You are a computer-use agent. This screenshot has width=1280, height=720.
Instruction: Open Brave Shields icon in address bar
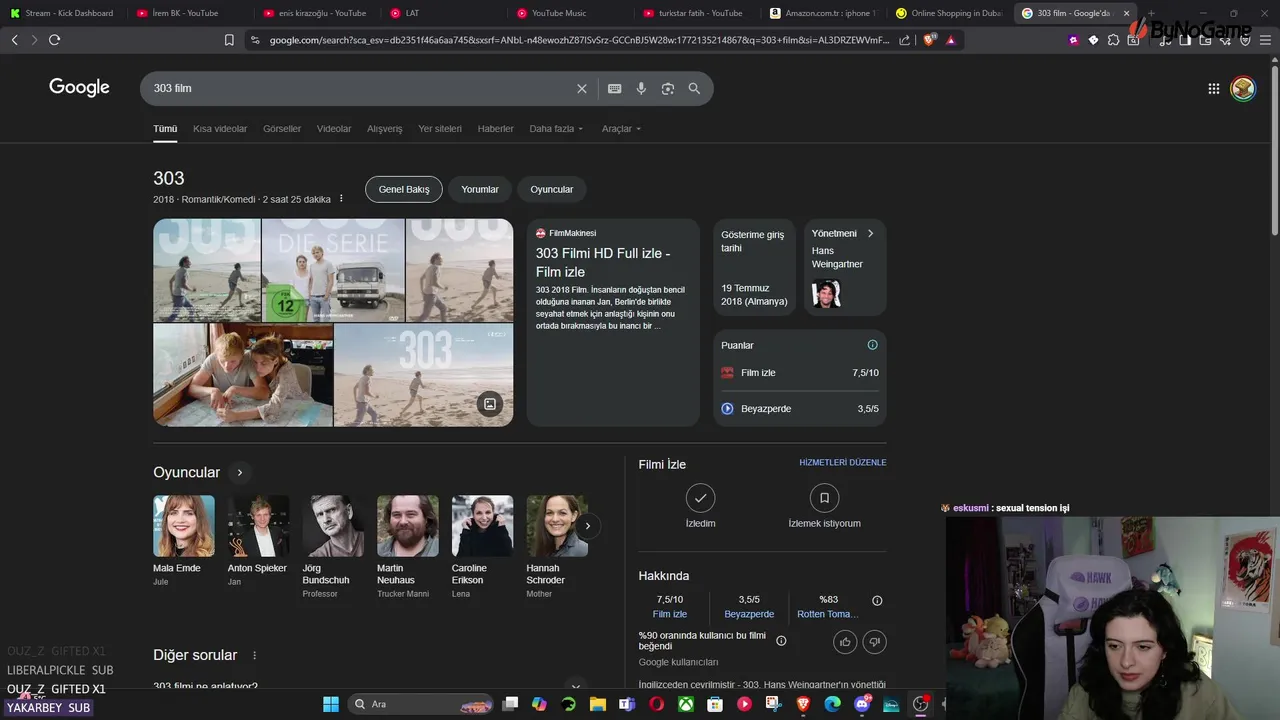click(x=929, y=40)
